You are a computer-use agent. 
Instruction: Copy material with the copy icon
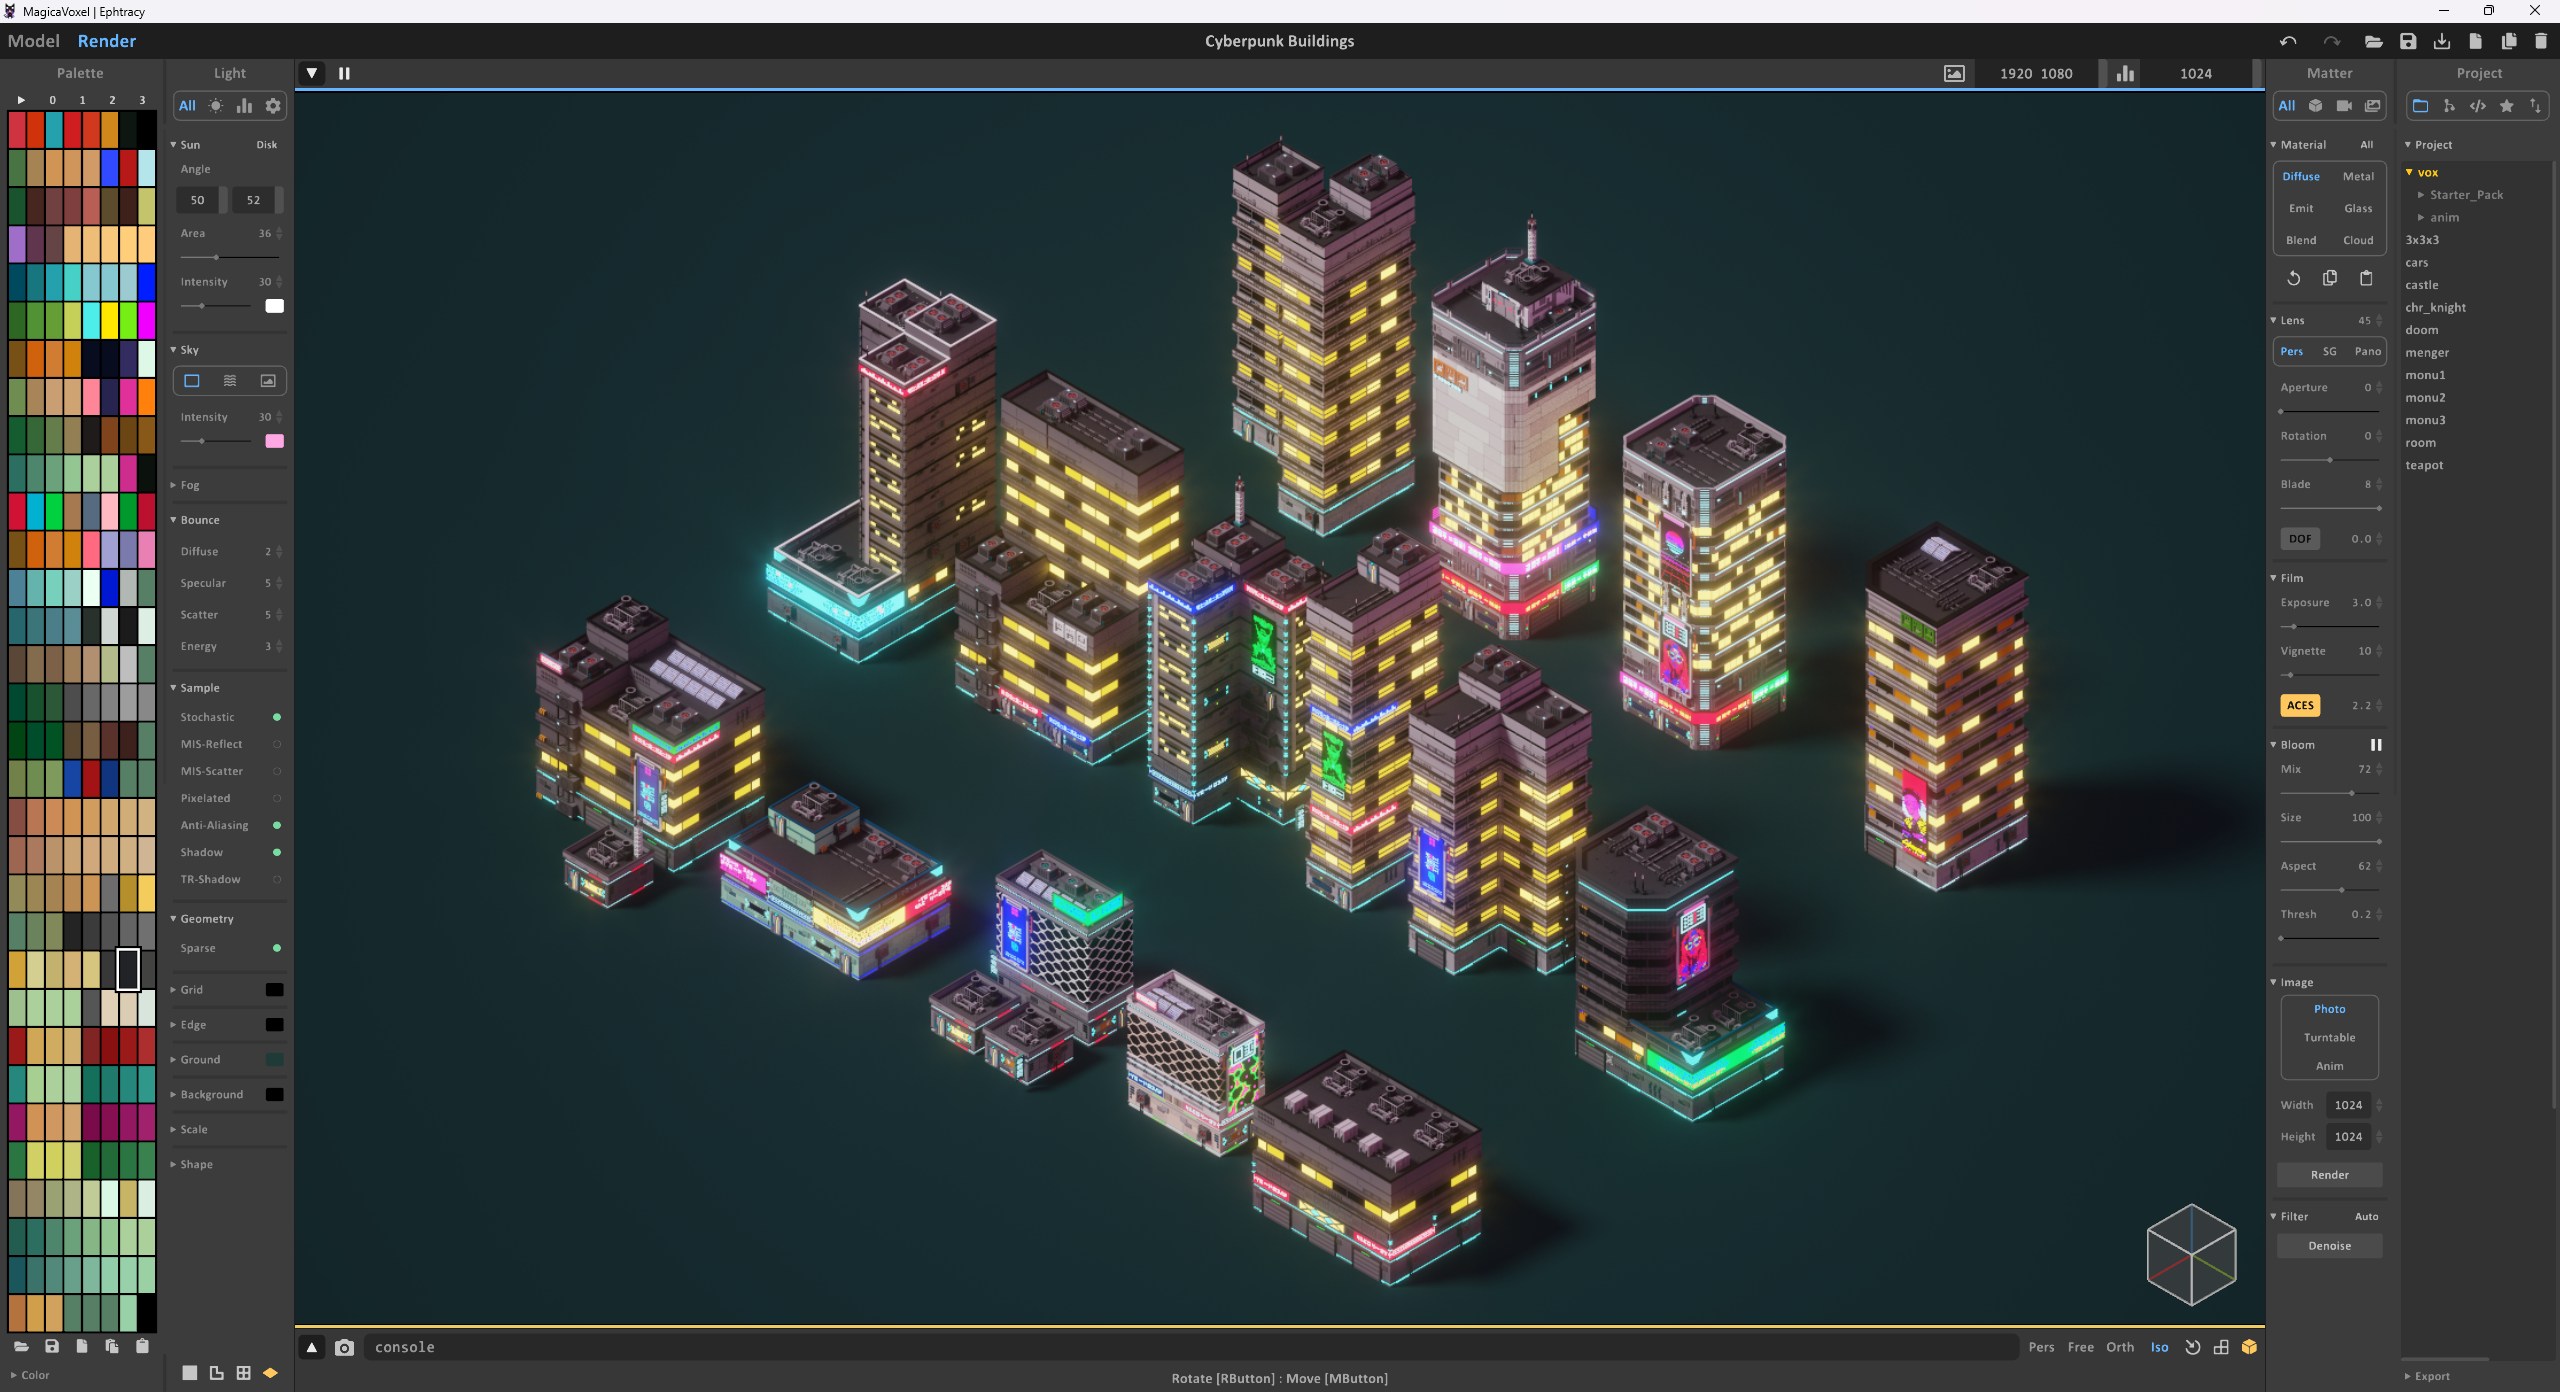click(2330, 278)
